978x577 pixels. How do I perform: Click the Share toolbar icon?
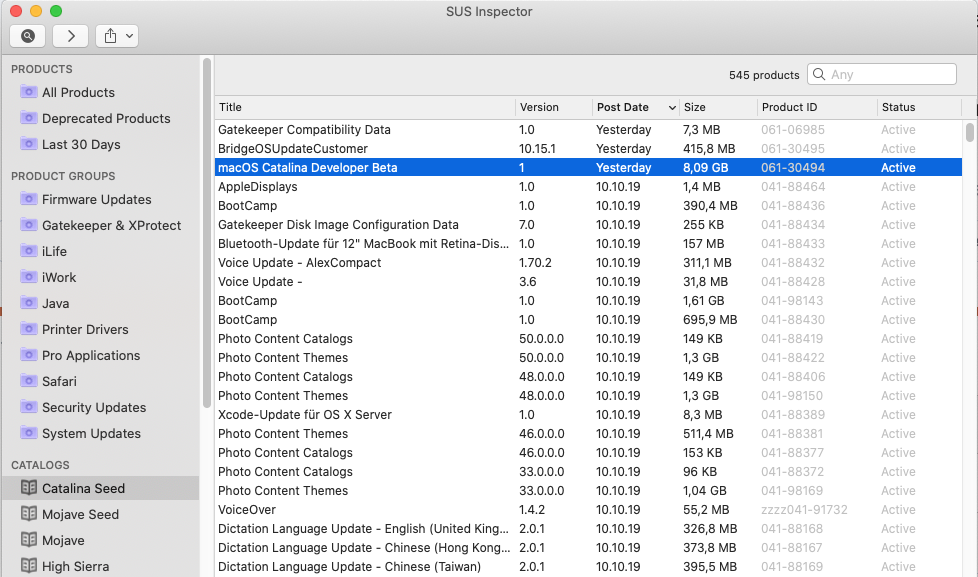click(110, 36)
